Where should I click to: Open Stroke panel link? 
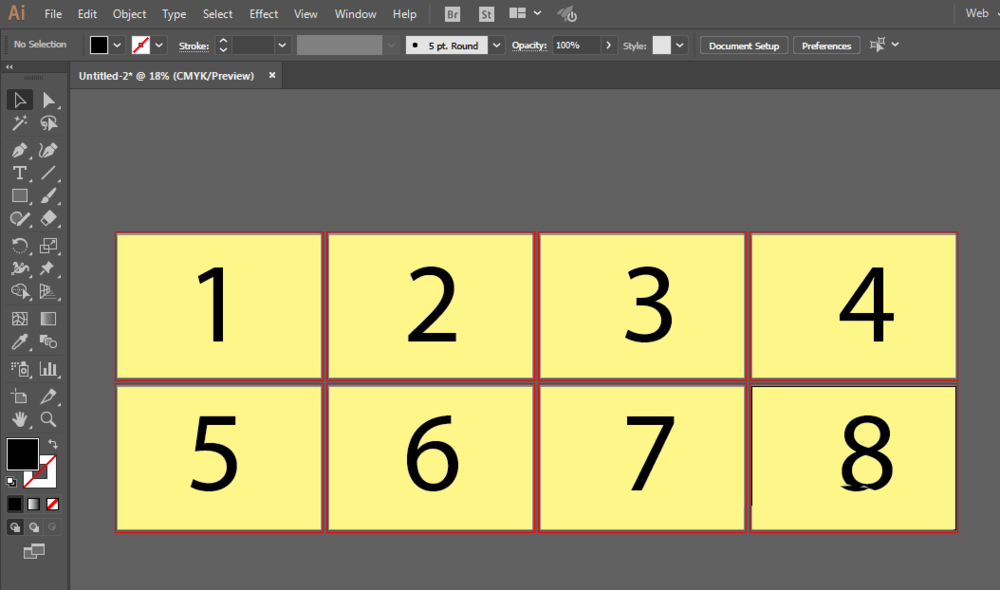coord(194,46)
